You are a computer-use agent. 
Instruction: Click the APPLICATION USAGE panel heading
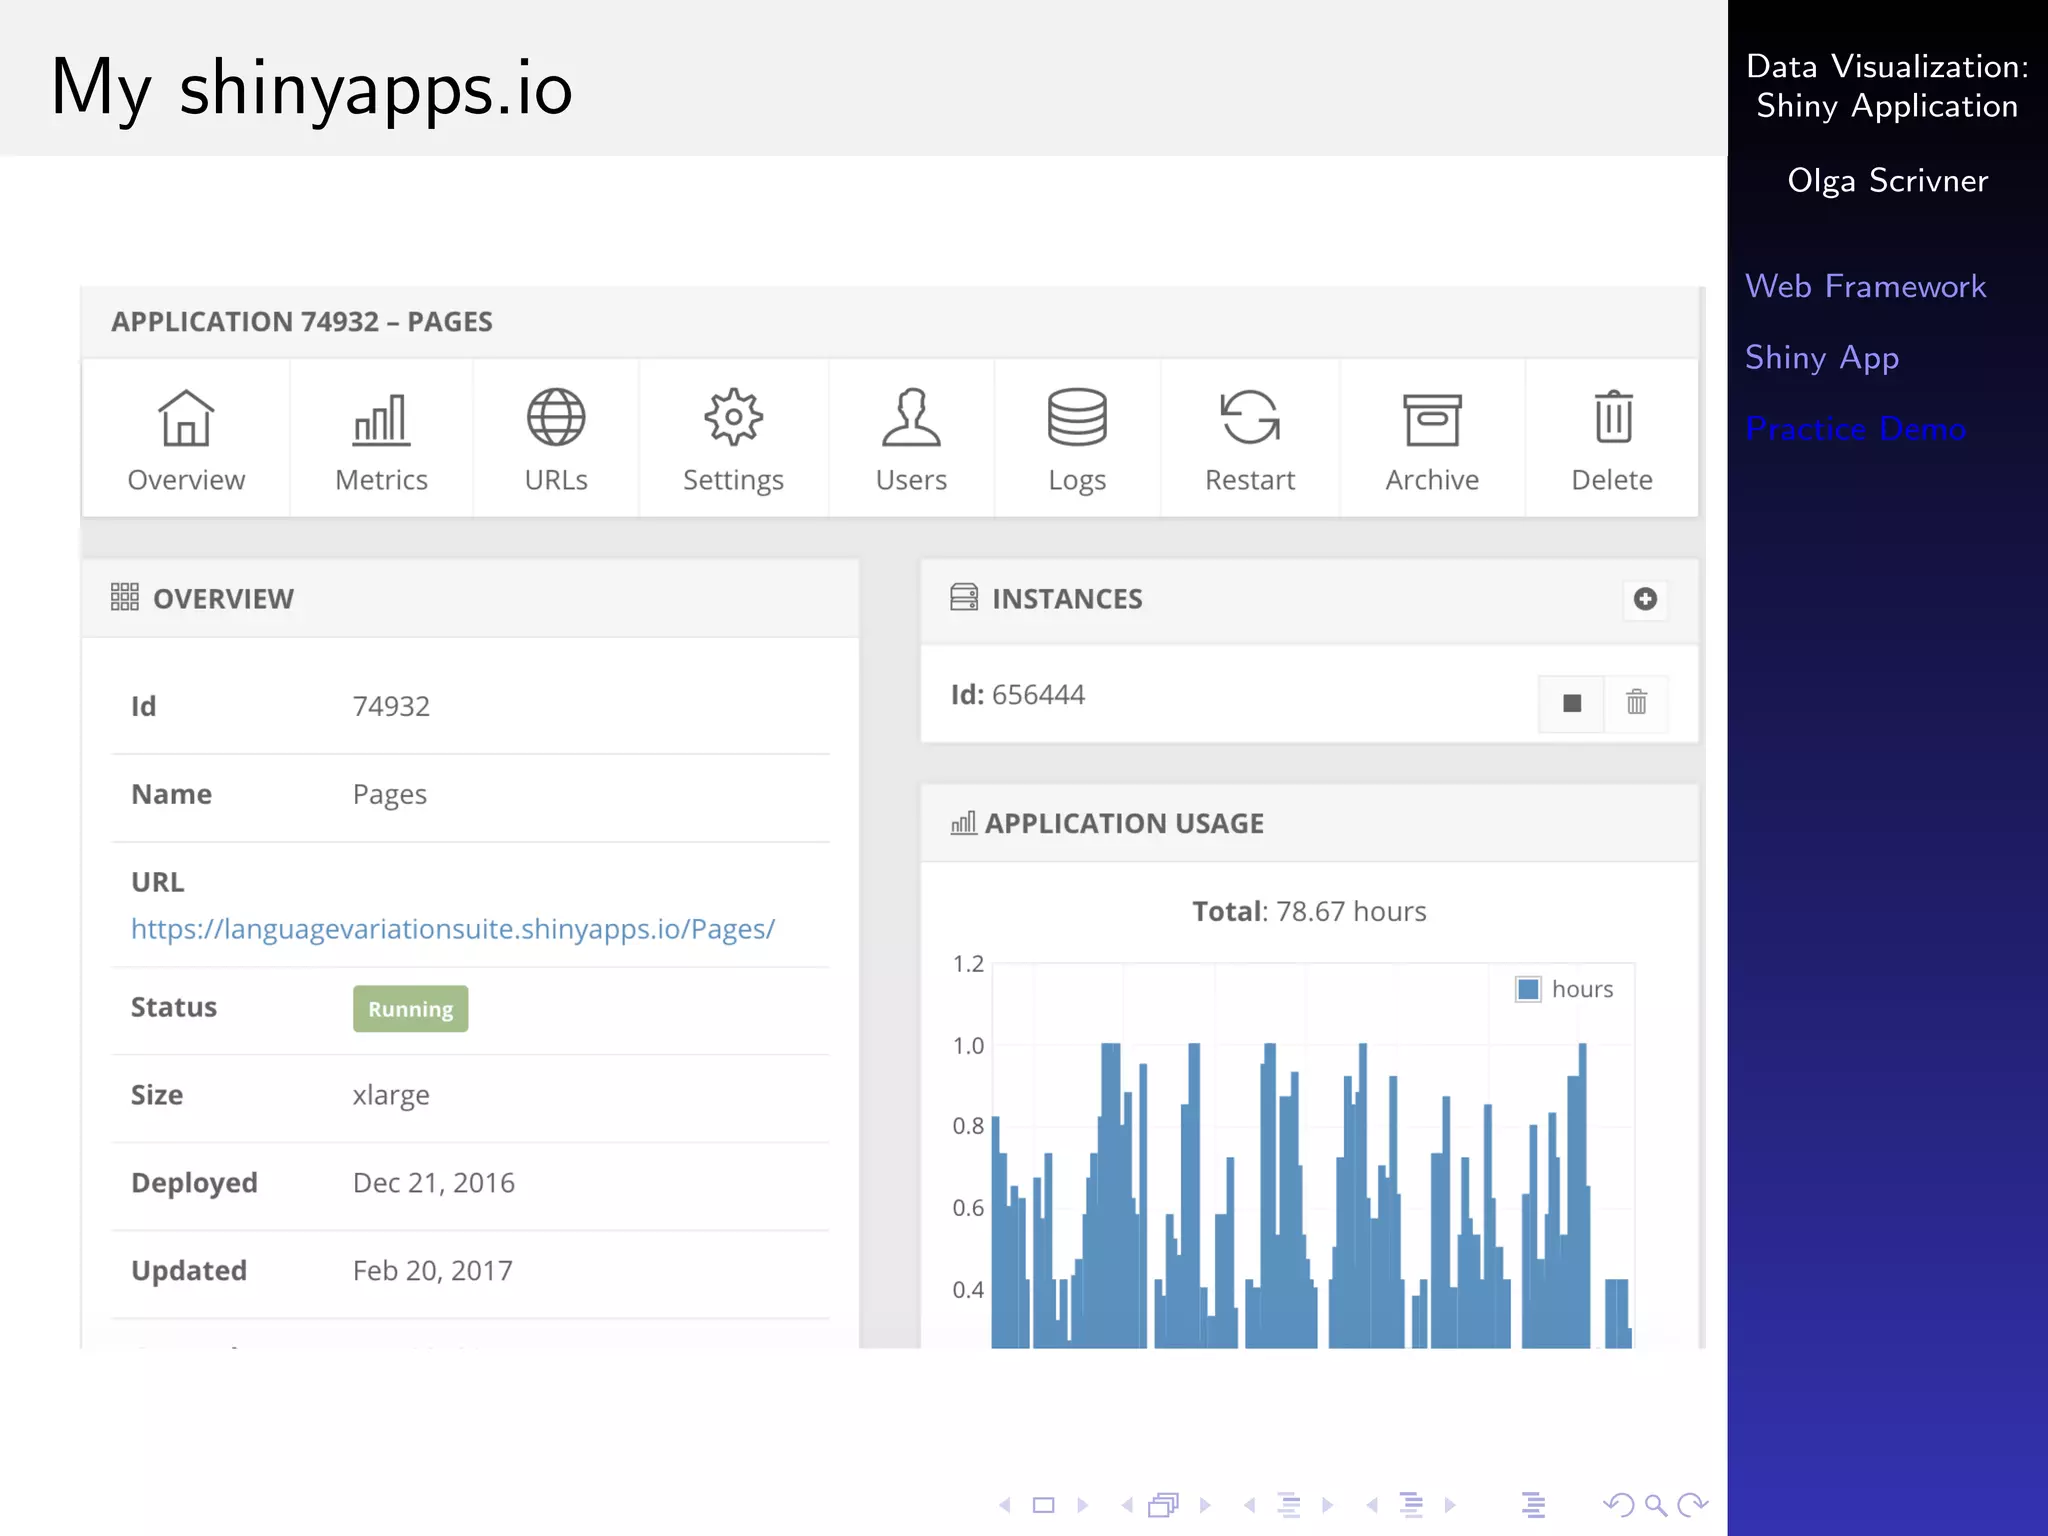tap(1124, 823)
